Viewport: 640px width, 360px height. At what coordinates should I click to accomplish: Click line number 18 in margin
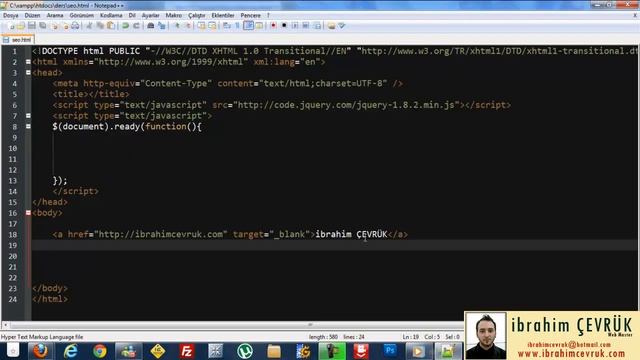pyautogui.click(x=13, y=234)
